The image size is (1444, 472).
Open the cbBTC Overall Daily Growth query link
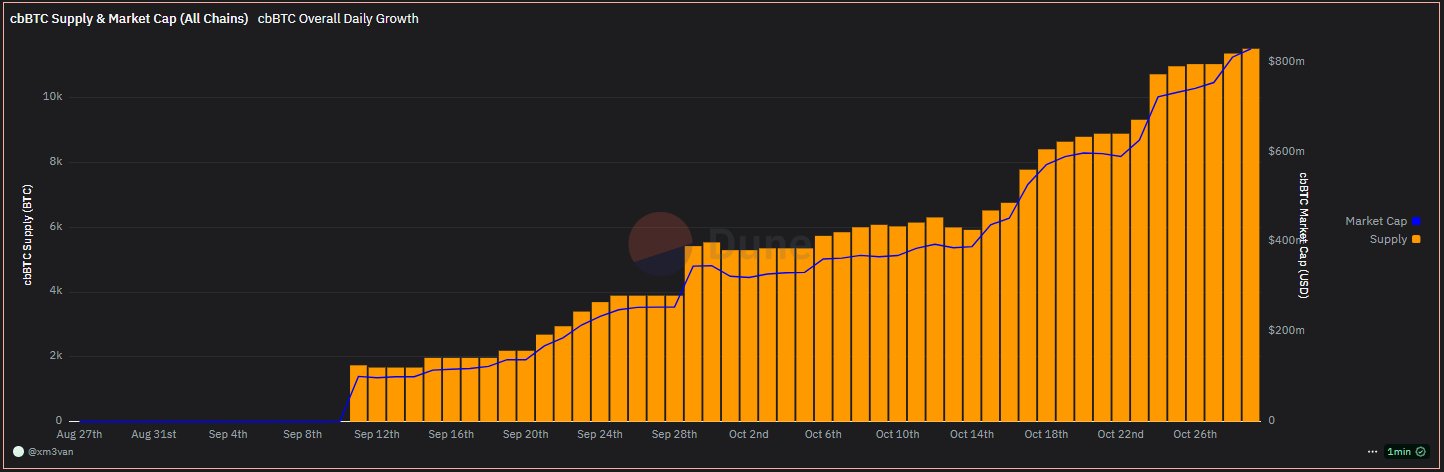click(x=338, y=19)
